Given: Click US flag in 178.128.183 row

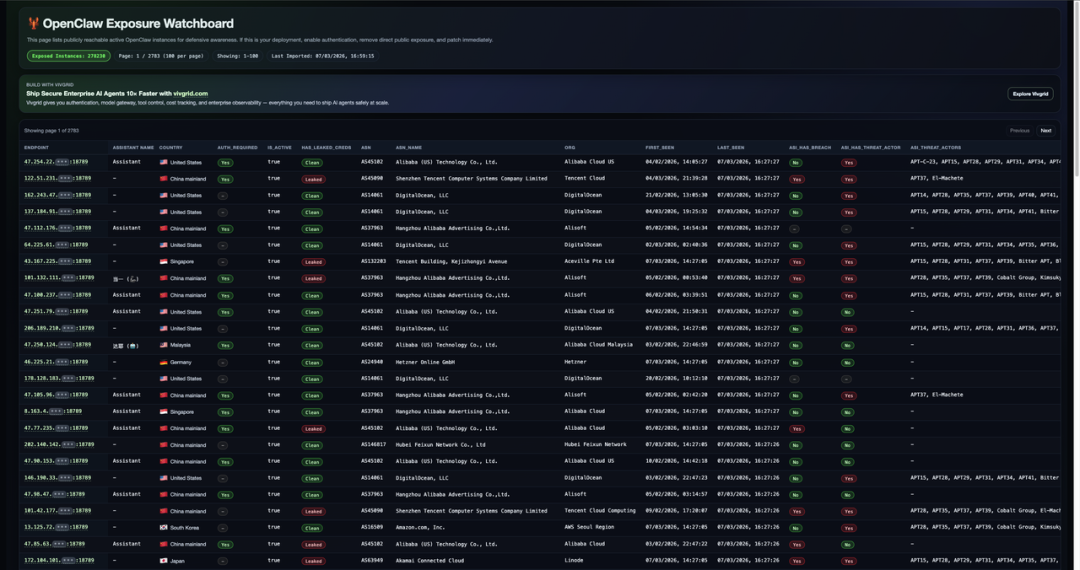Looking at the screenshot, I should pos(163,379).
